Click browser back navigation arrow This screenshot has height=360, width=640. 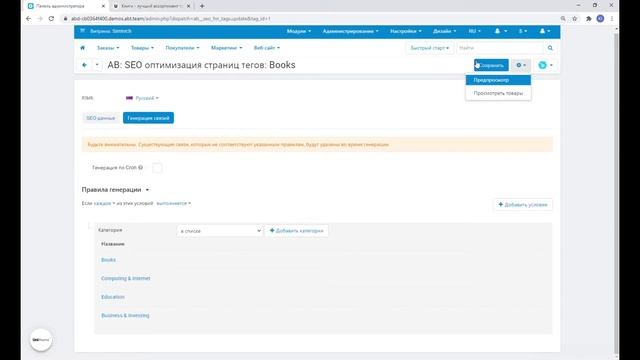point(28,18)
